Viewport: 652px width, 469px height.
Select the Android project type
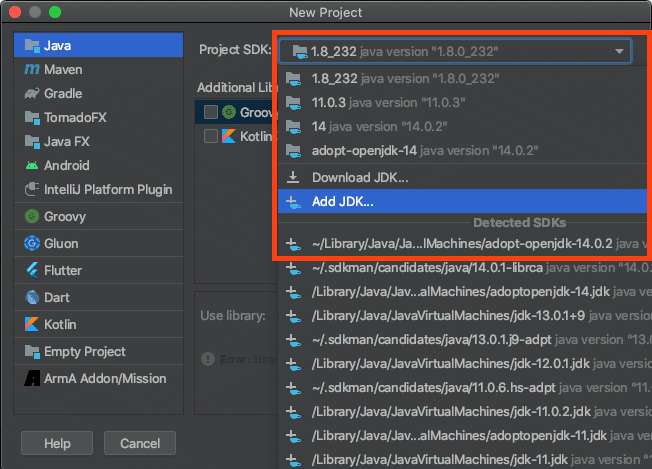pos(98,165)
